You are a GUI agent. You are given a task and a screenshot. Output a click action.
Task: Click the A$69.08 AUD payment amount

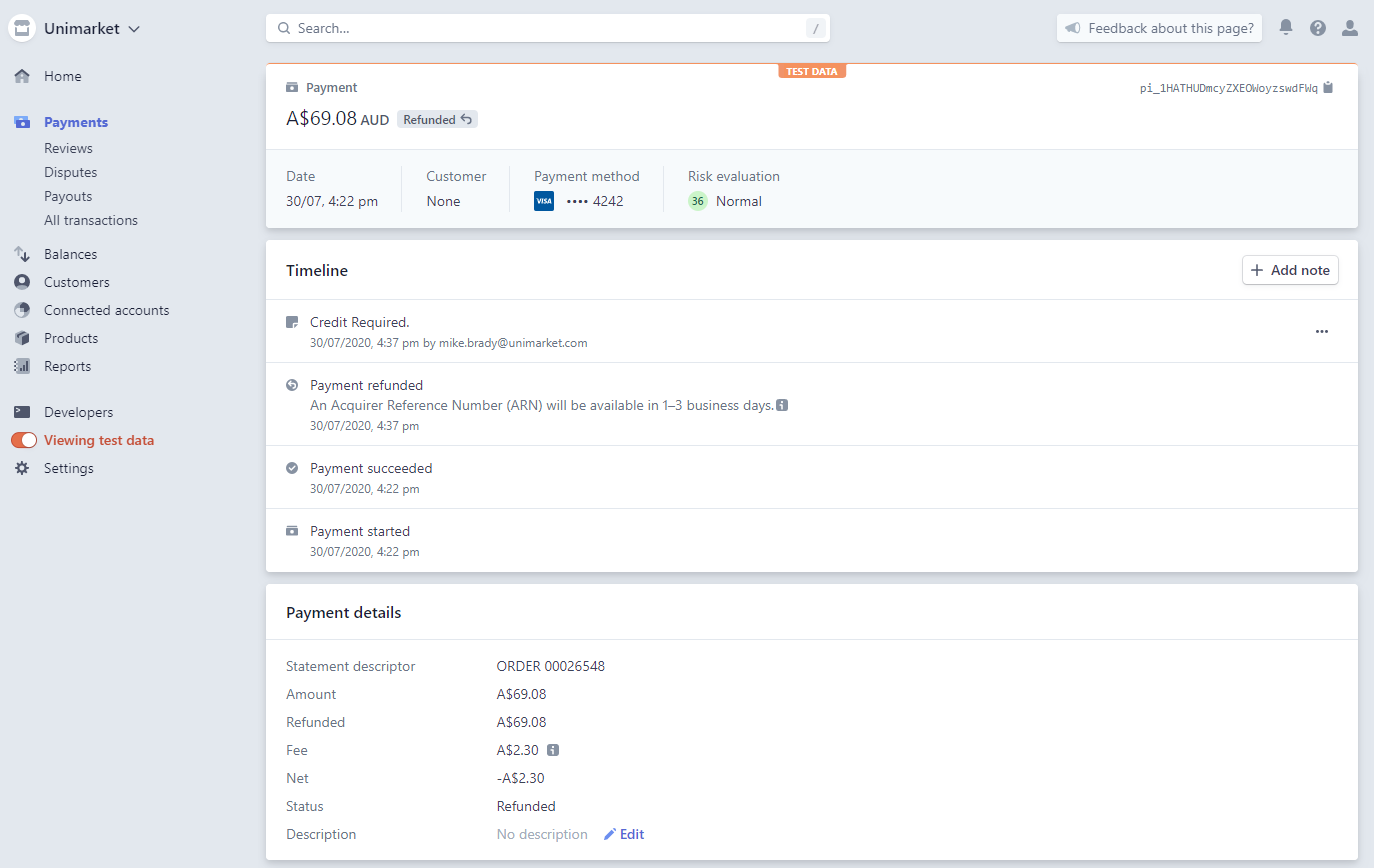click(x=338, y=118)
